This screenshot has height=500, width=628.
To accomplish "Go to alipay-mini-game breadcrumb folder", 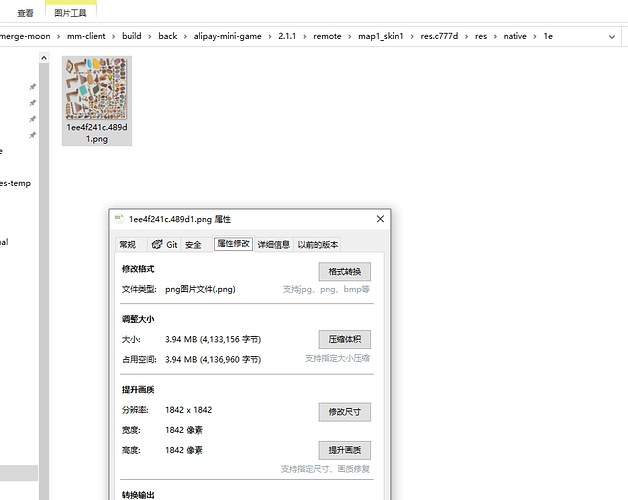I will [x=227, y=36].
